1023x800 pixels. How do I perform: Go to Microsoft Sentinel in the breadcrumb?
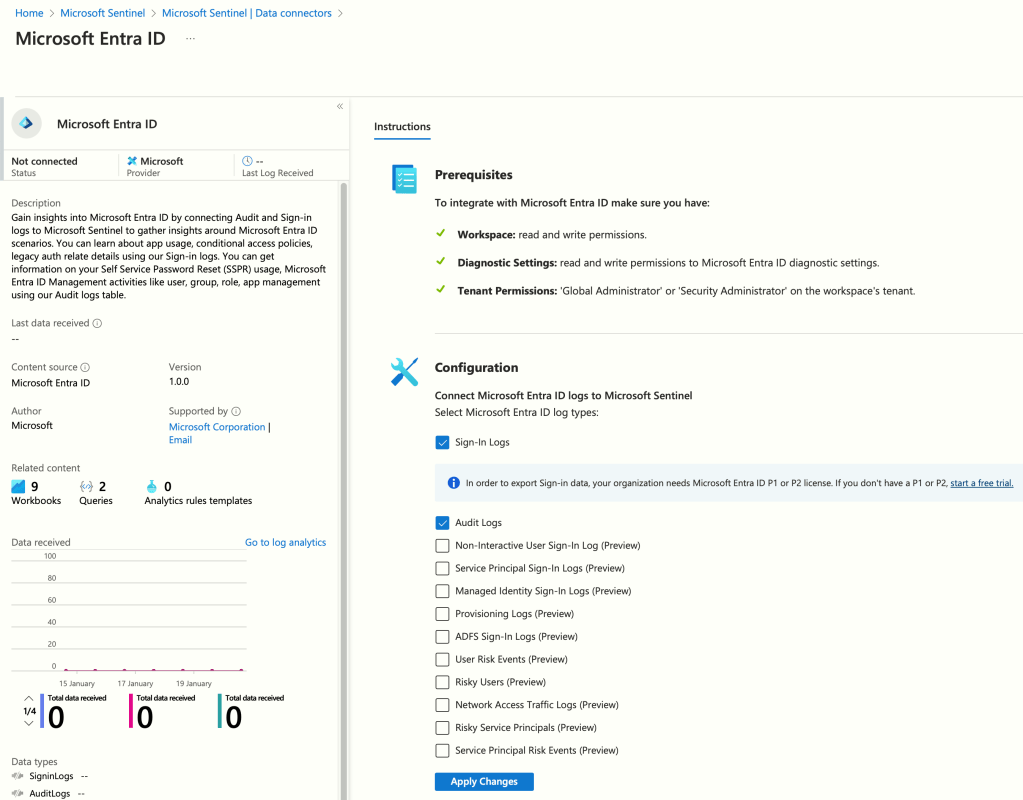[x=102, y=13]
